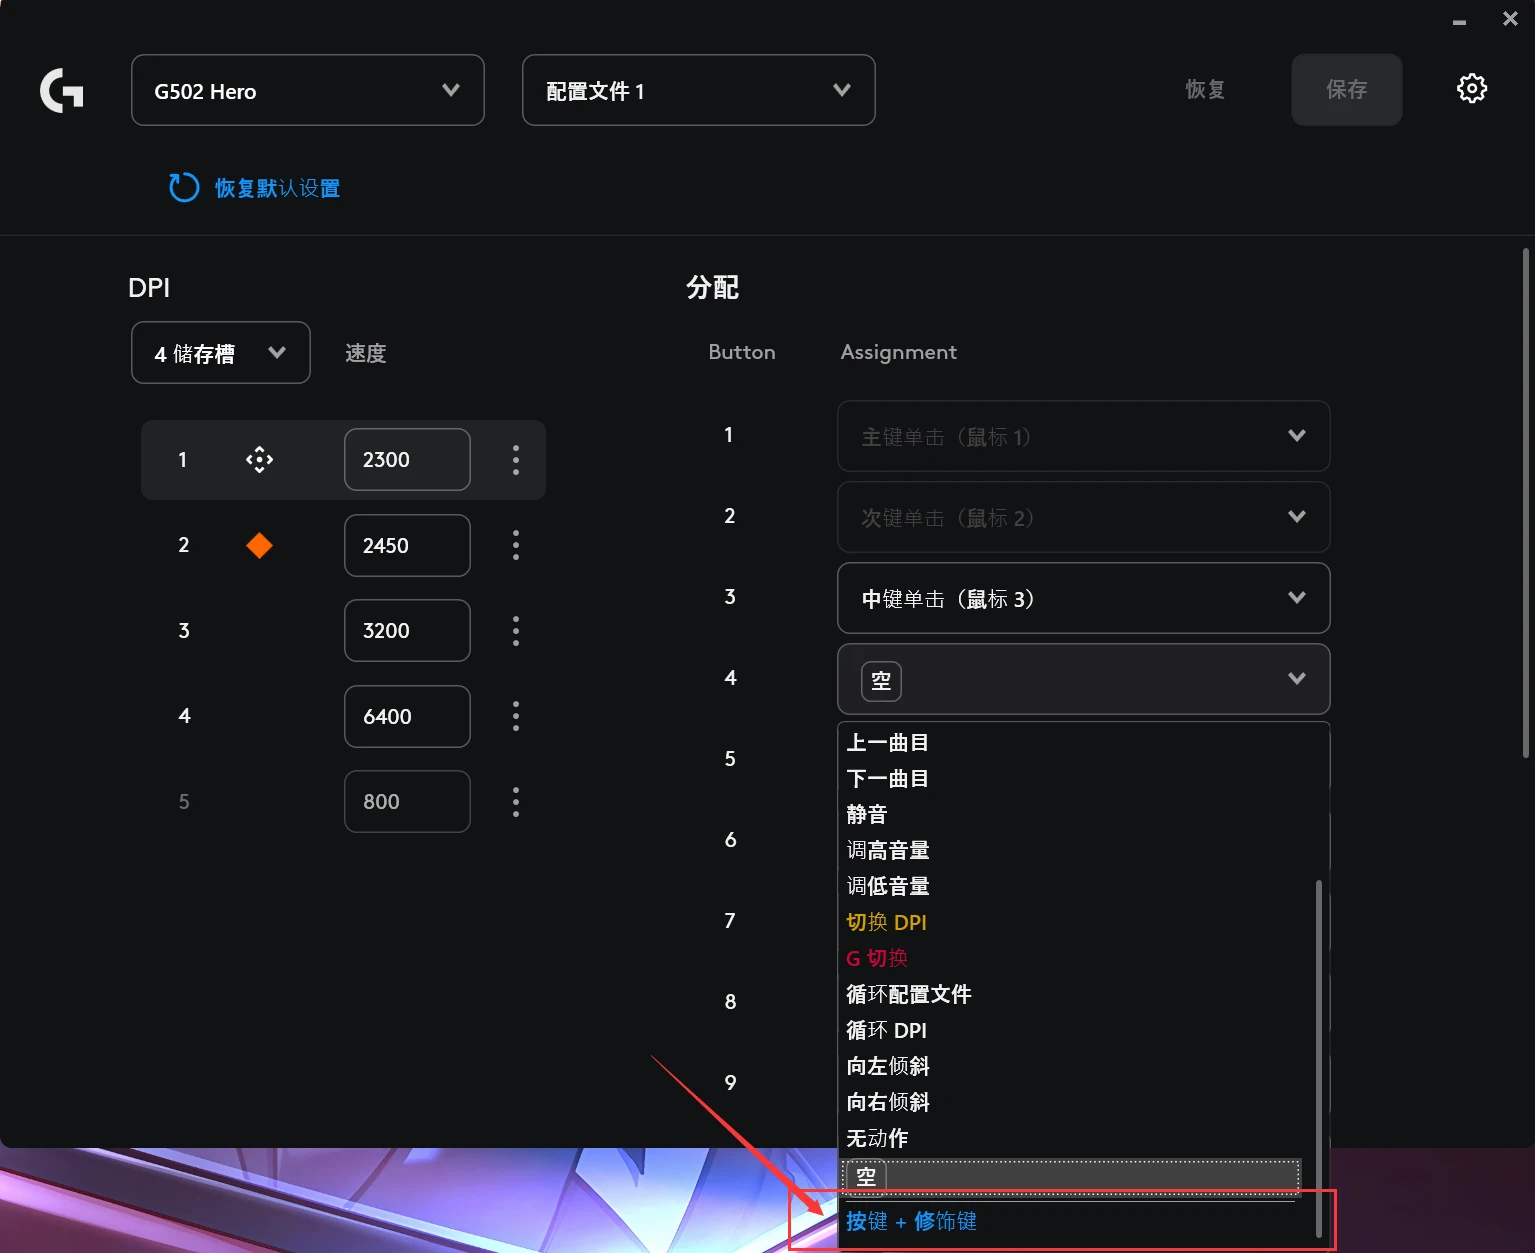Choose 循环配置文件 from the list

click(x=909, y=994)
